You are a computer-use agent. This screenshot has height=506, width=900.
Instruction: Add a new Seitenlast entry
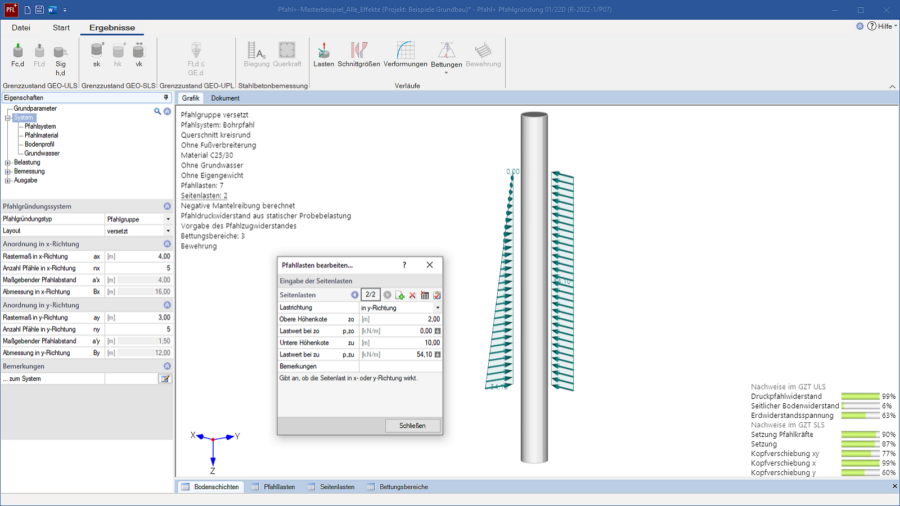point(400,295)
